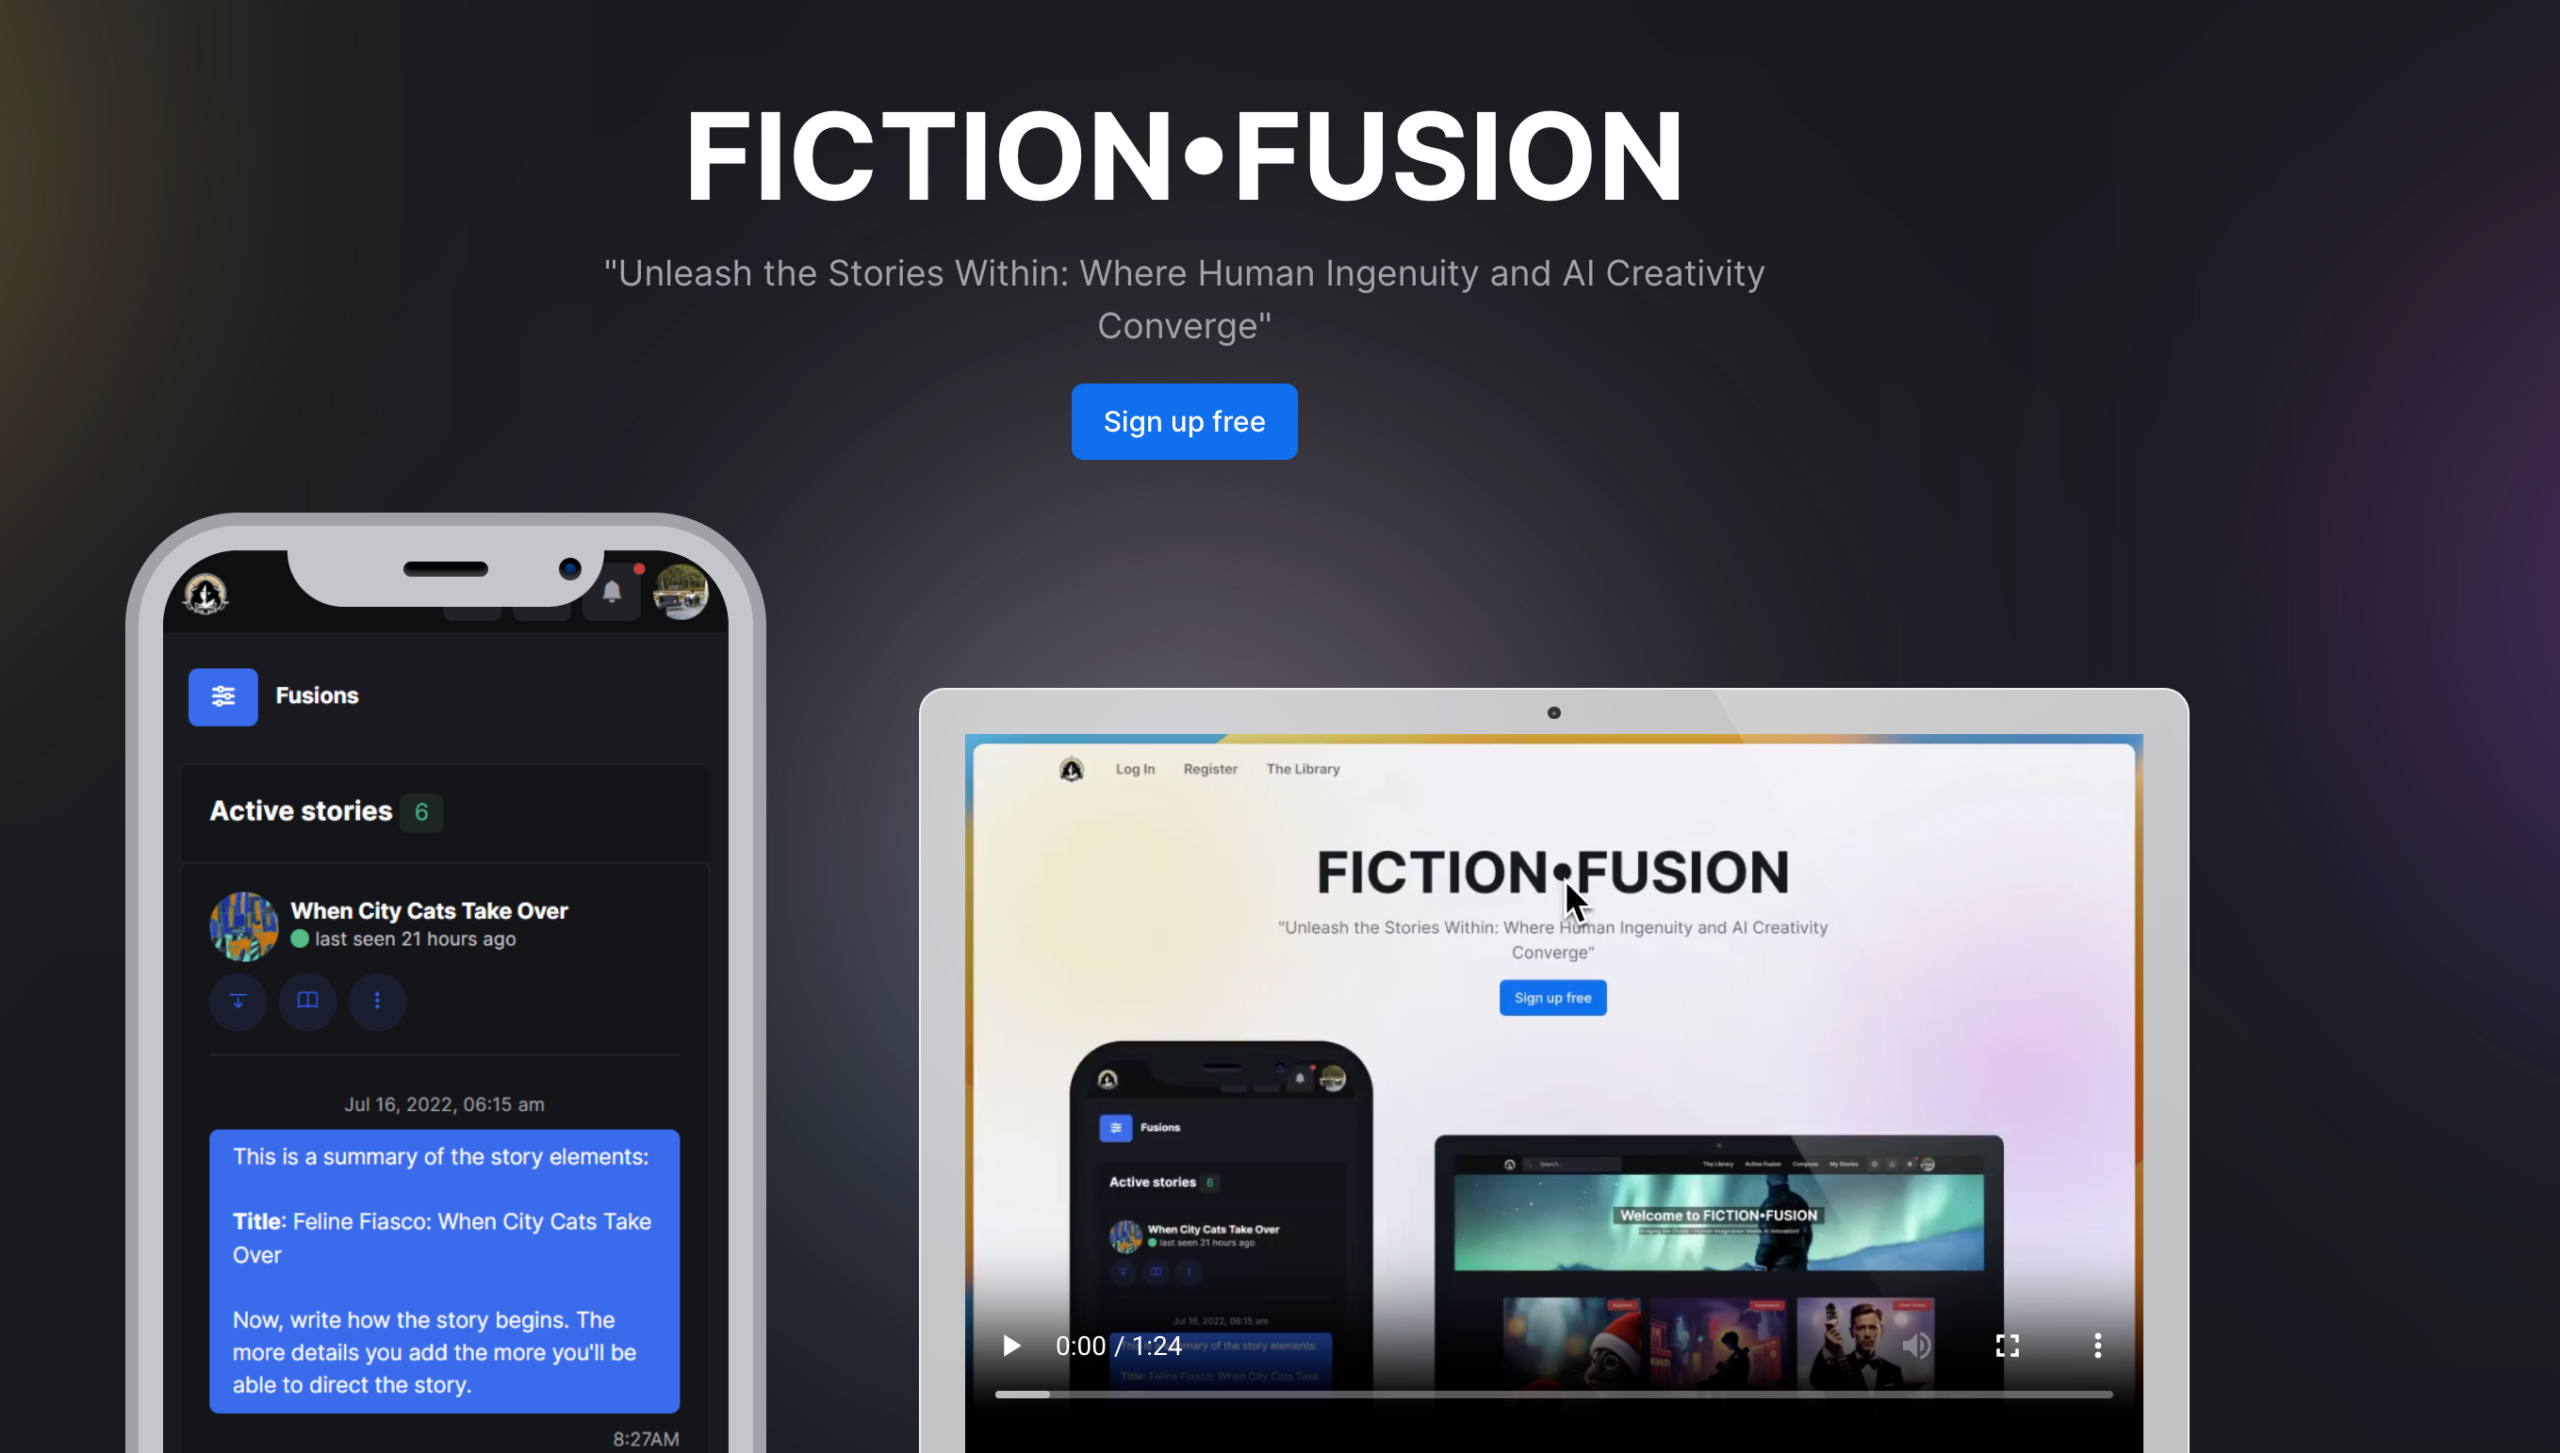The height and width of the screenshot is (1453, 2560).
Task: Click the text formatting icon below story card
Action: click(x=237, y=1001)
